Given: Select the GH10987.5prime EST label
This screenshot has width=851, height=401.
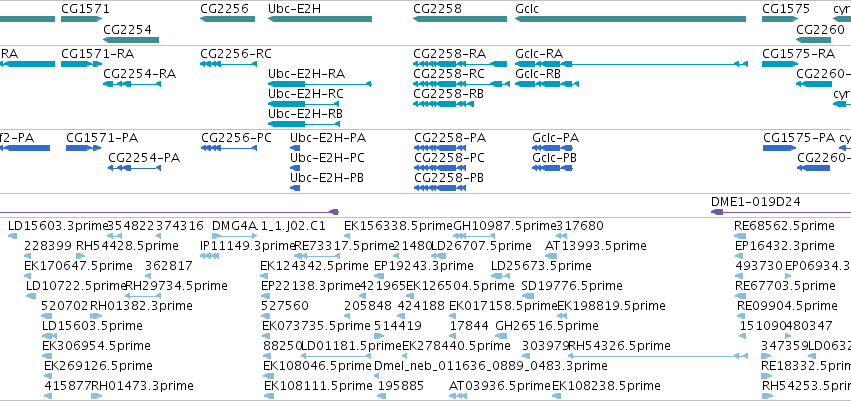Looking at the screenshot, I should click(505, 226).
